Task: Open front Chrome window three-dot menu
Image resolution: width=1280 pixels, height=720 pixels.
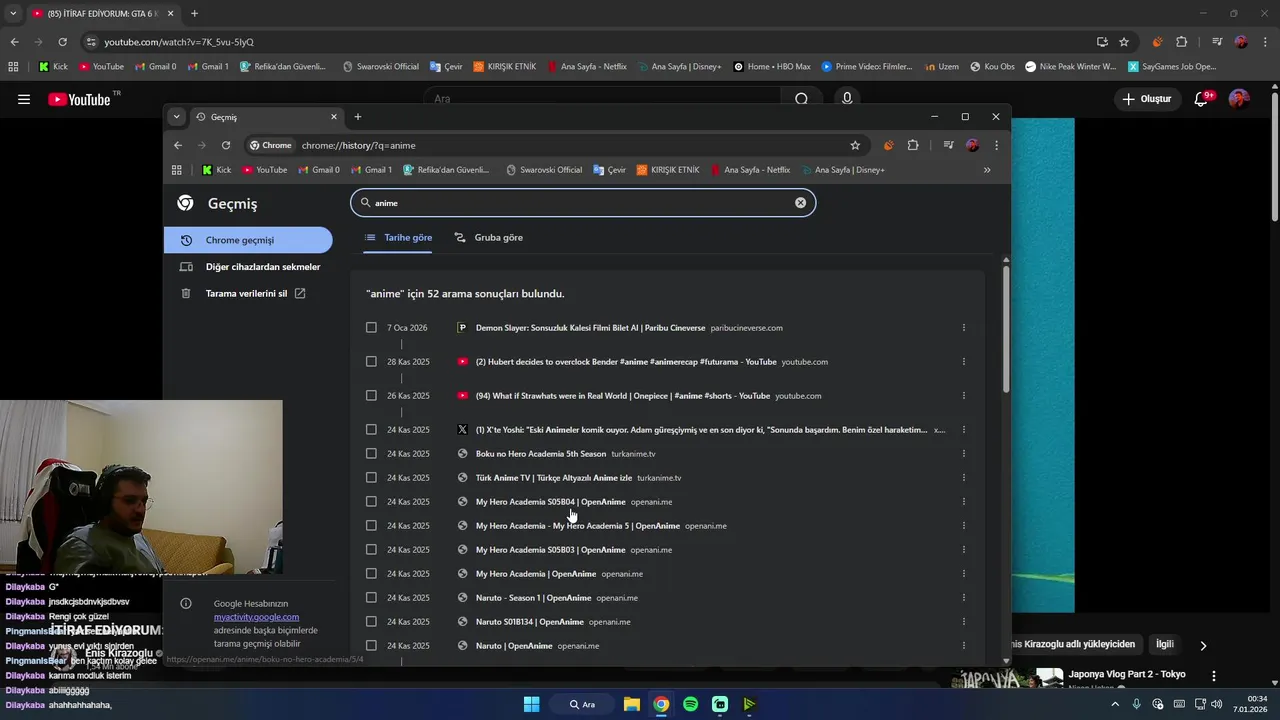Action: pos(996,145)
